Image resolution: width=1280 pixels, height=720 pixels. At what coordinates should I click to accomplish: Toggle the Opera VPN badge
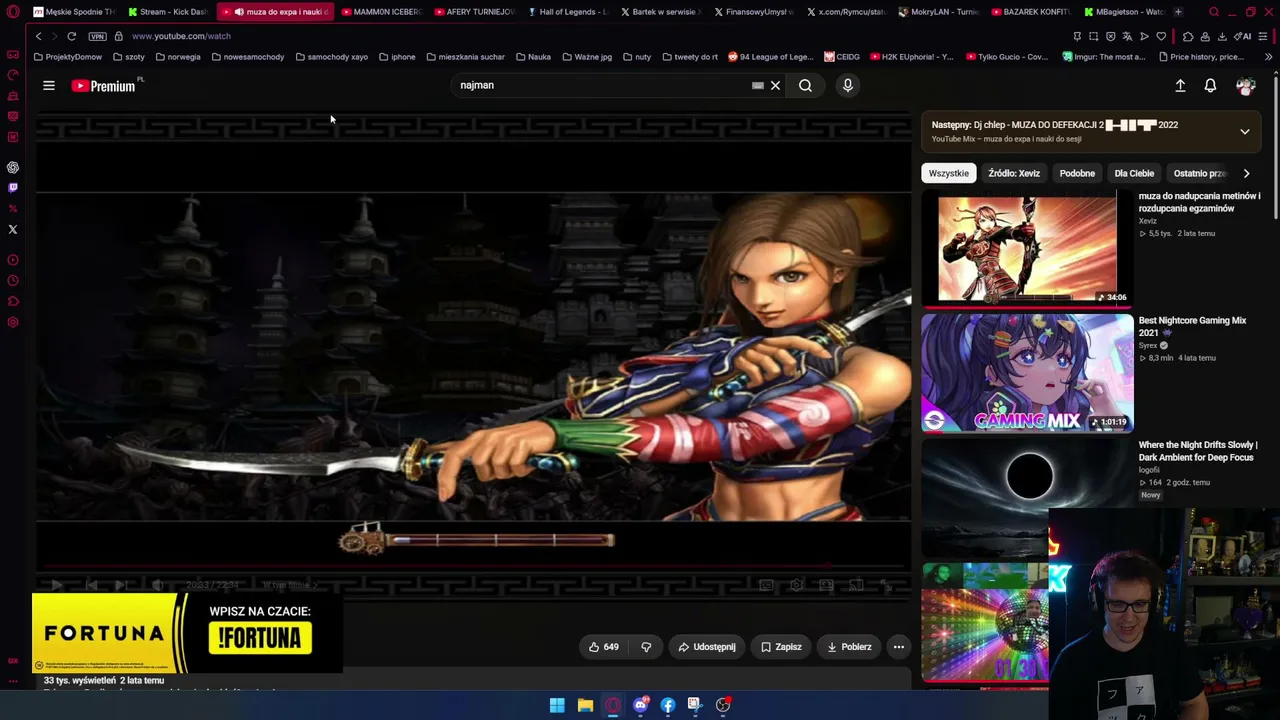[x=97, y=36]
